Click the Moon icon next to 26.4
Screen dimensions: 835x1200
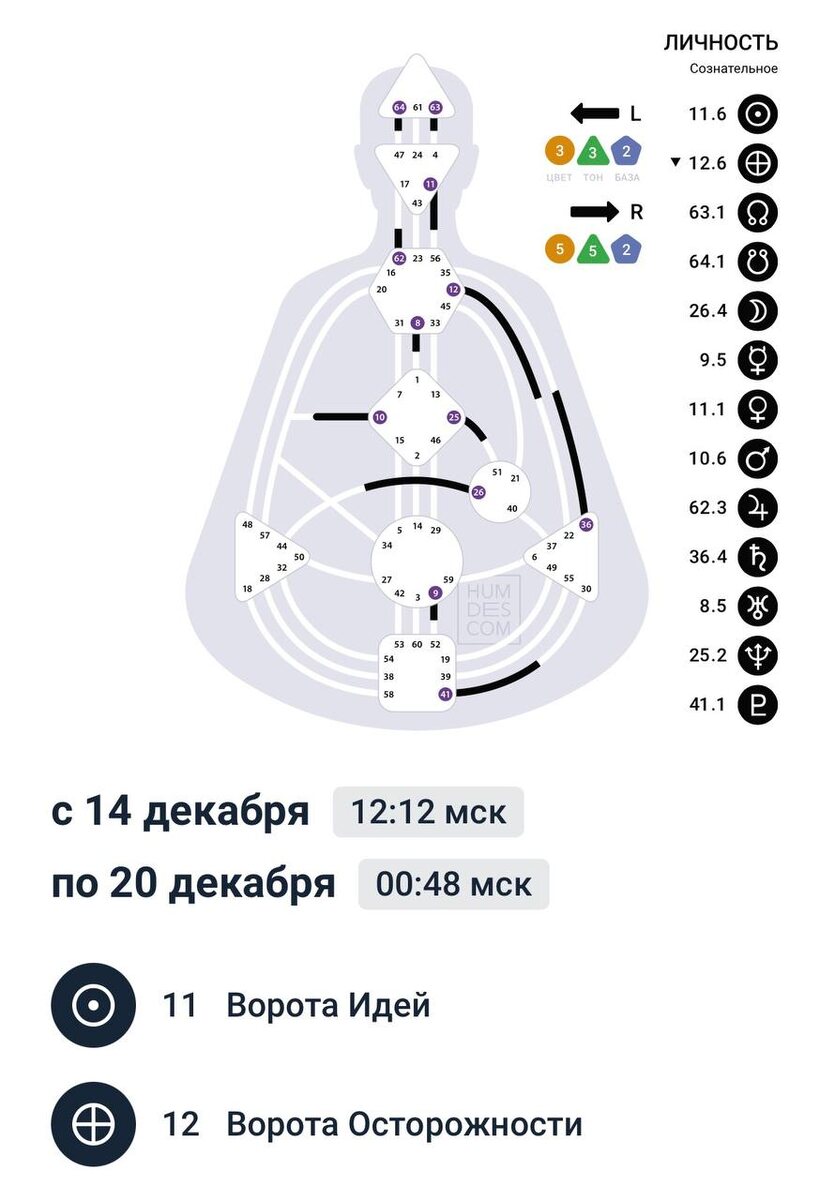click(x=757, y=311)
